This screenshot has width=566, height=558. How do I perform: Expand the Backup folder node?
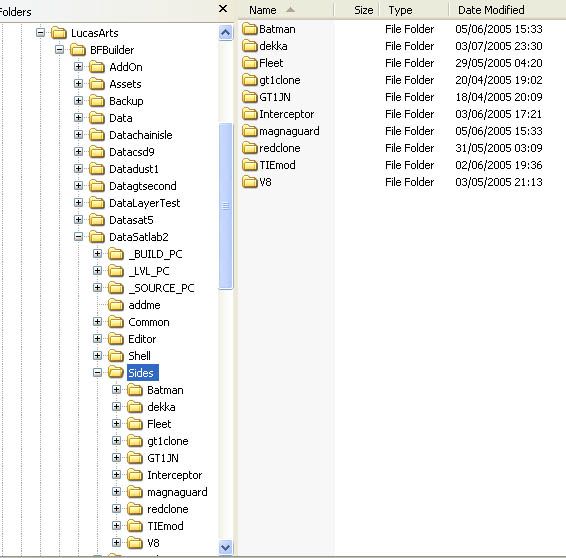[78, 101]
